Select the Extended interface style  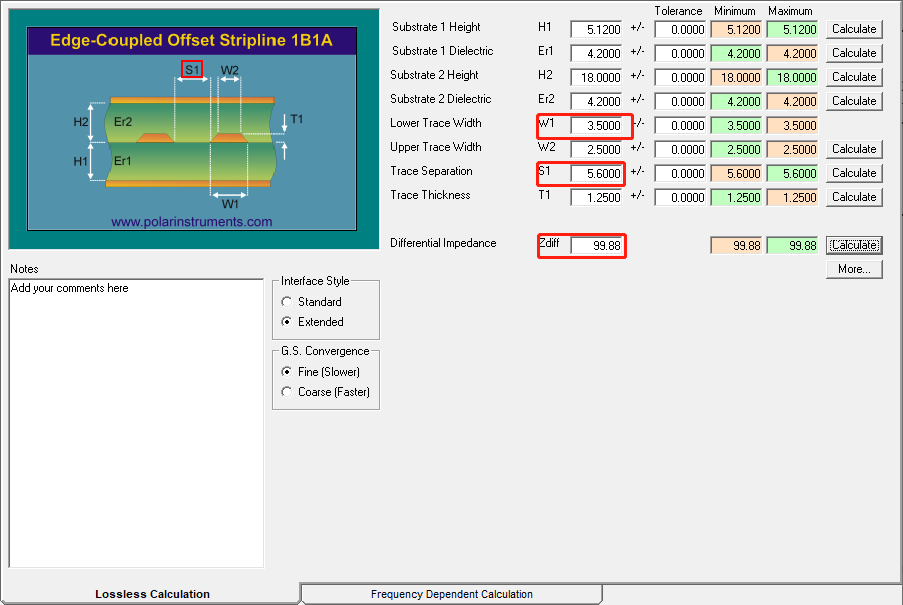point(288,322)
